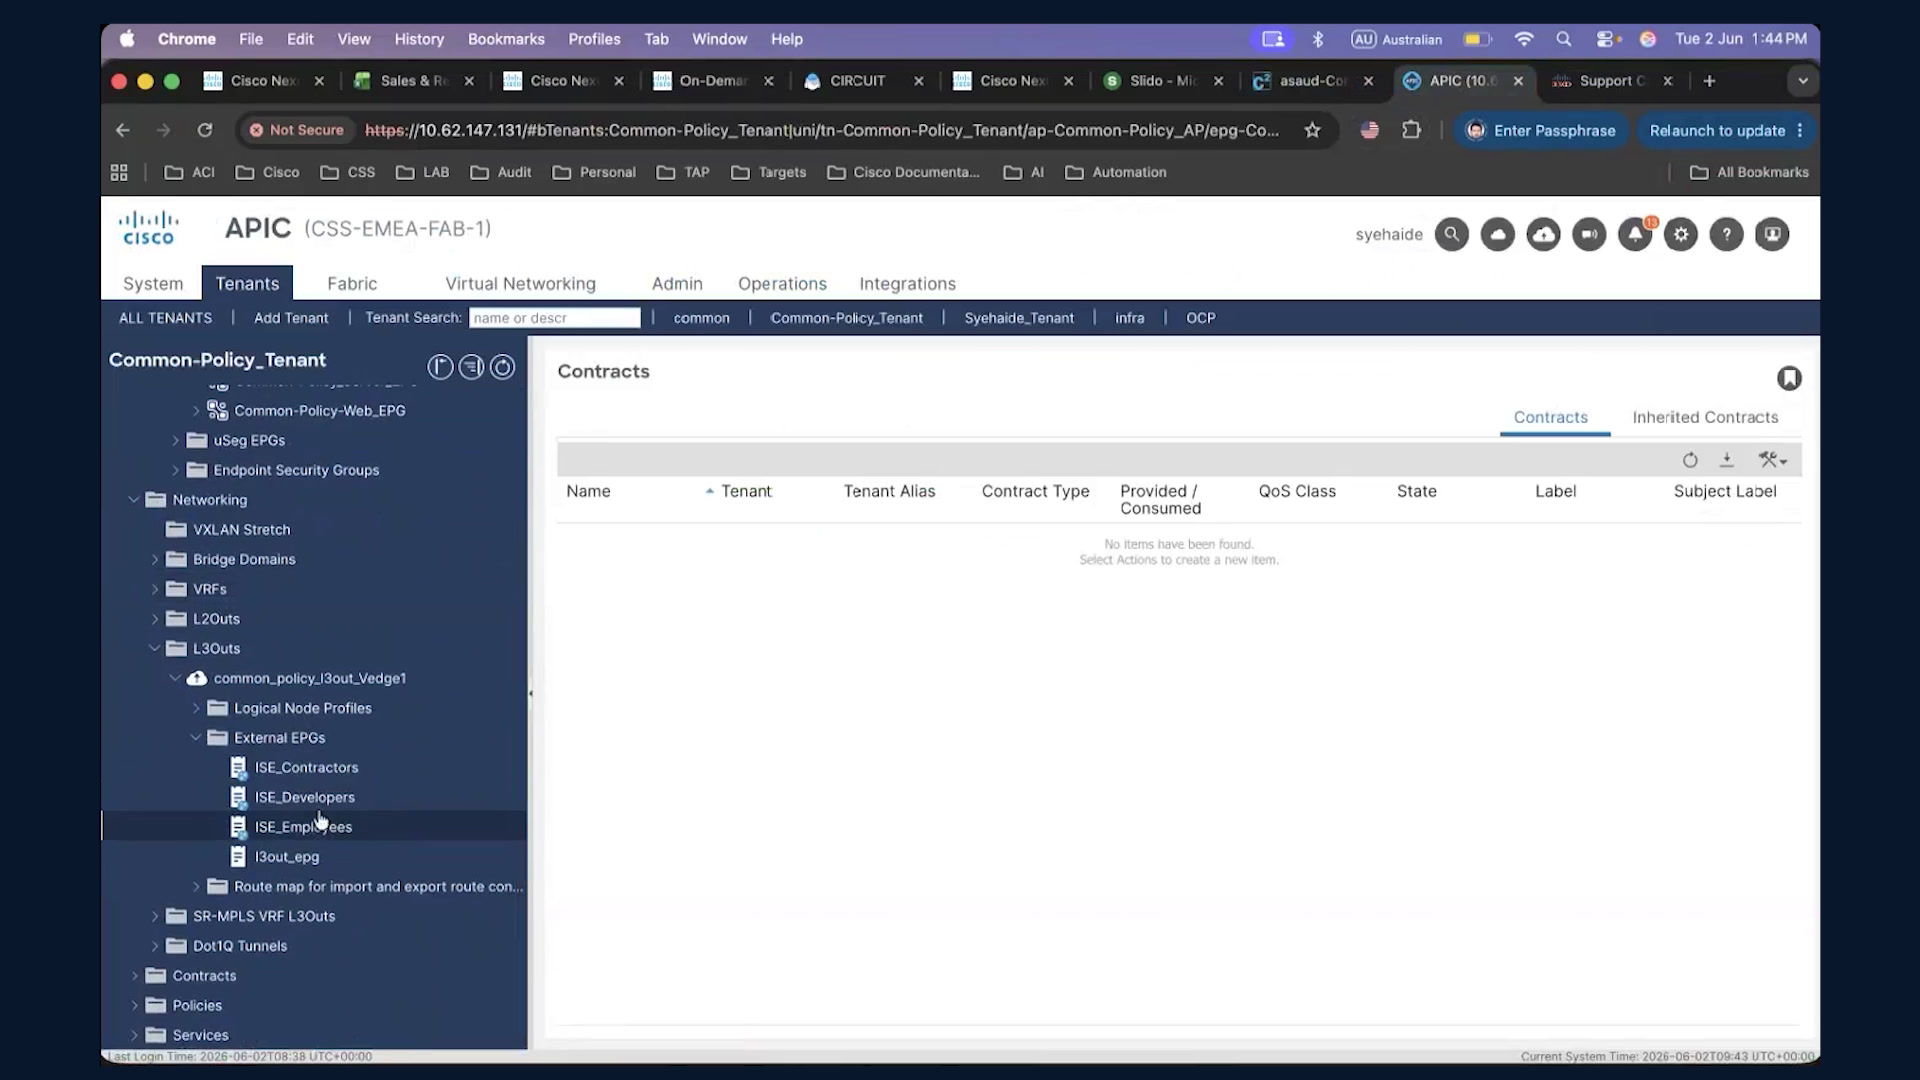This screenshot has width=1920, height=1080.
Task: Switch to Inherited Contracts tab
Action: click(1705, 417)
